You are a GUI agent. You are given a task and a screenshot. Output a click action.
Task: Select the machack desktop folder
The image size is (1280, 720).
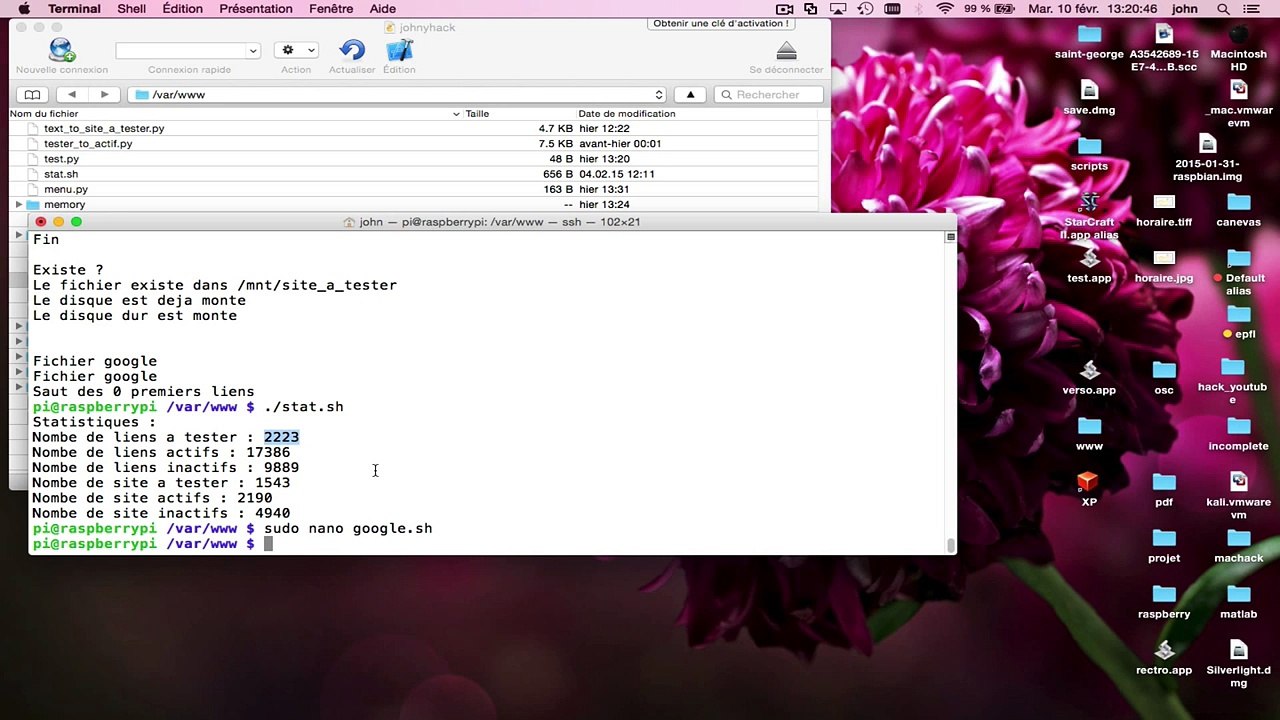pos(1238,545)
